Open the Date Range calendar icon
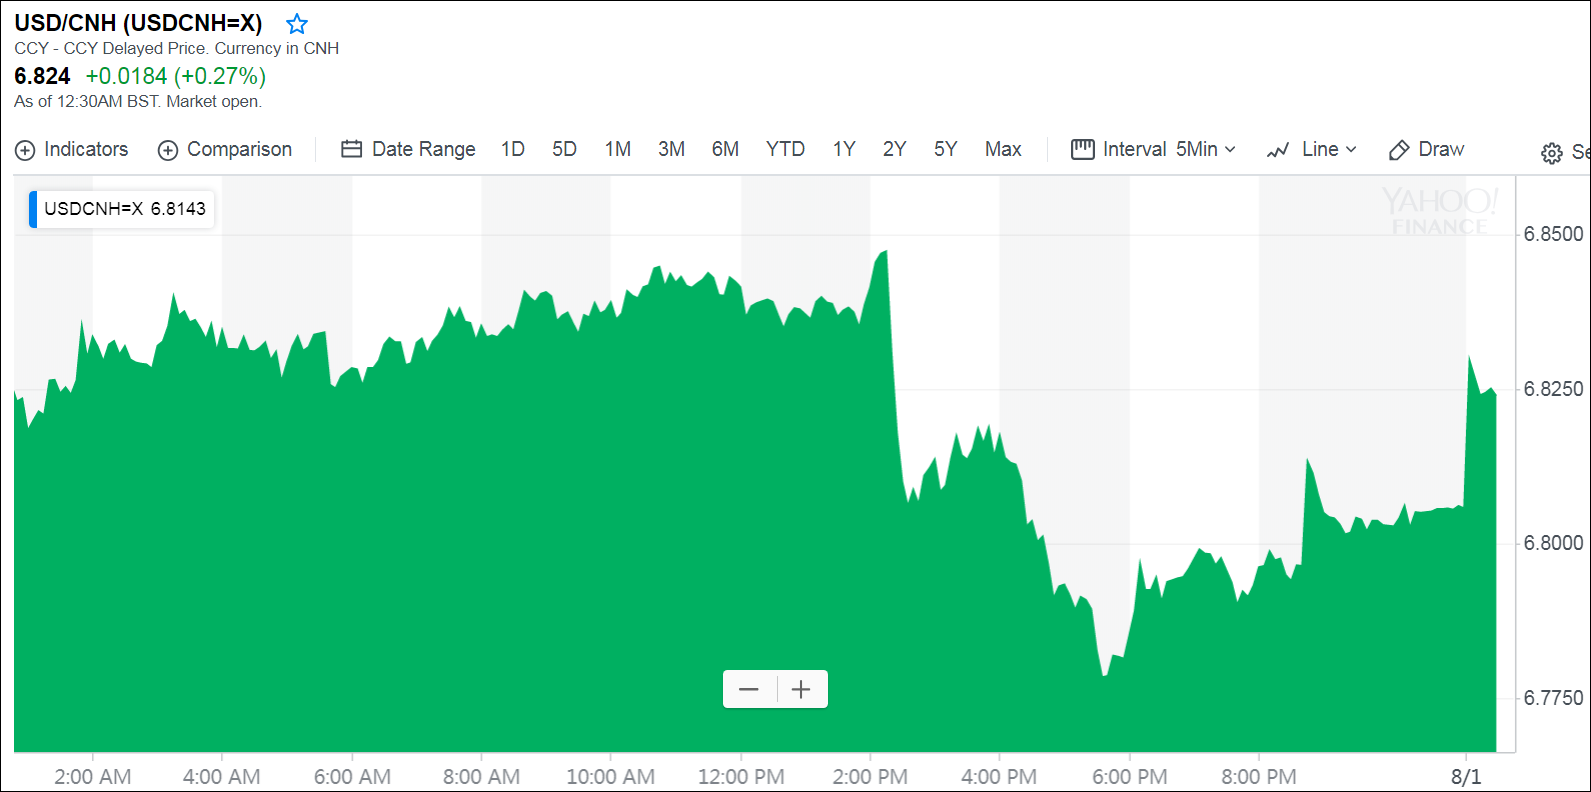Viewport: 1591px width, 792px height. coord(351,149)
